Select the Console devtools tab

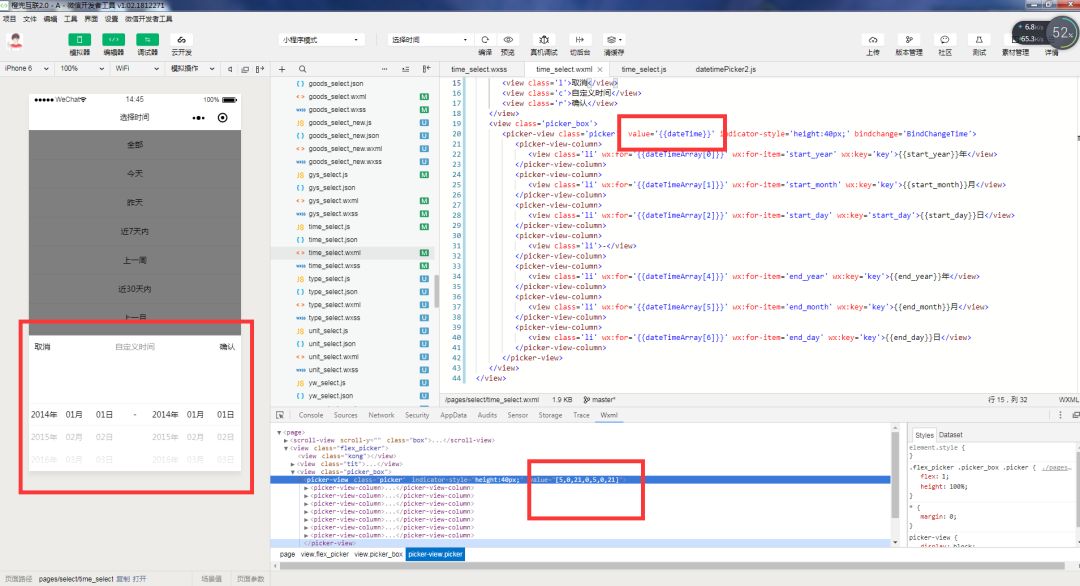pyautogui.click(x=311, y=415)
